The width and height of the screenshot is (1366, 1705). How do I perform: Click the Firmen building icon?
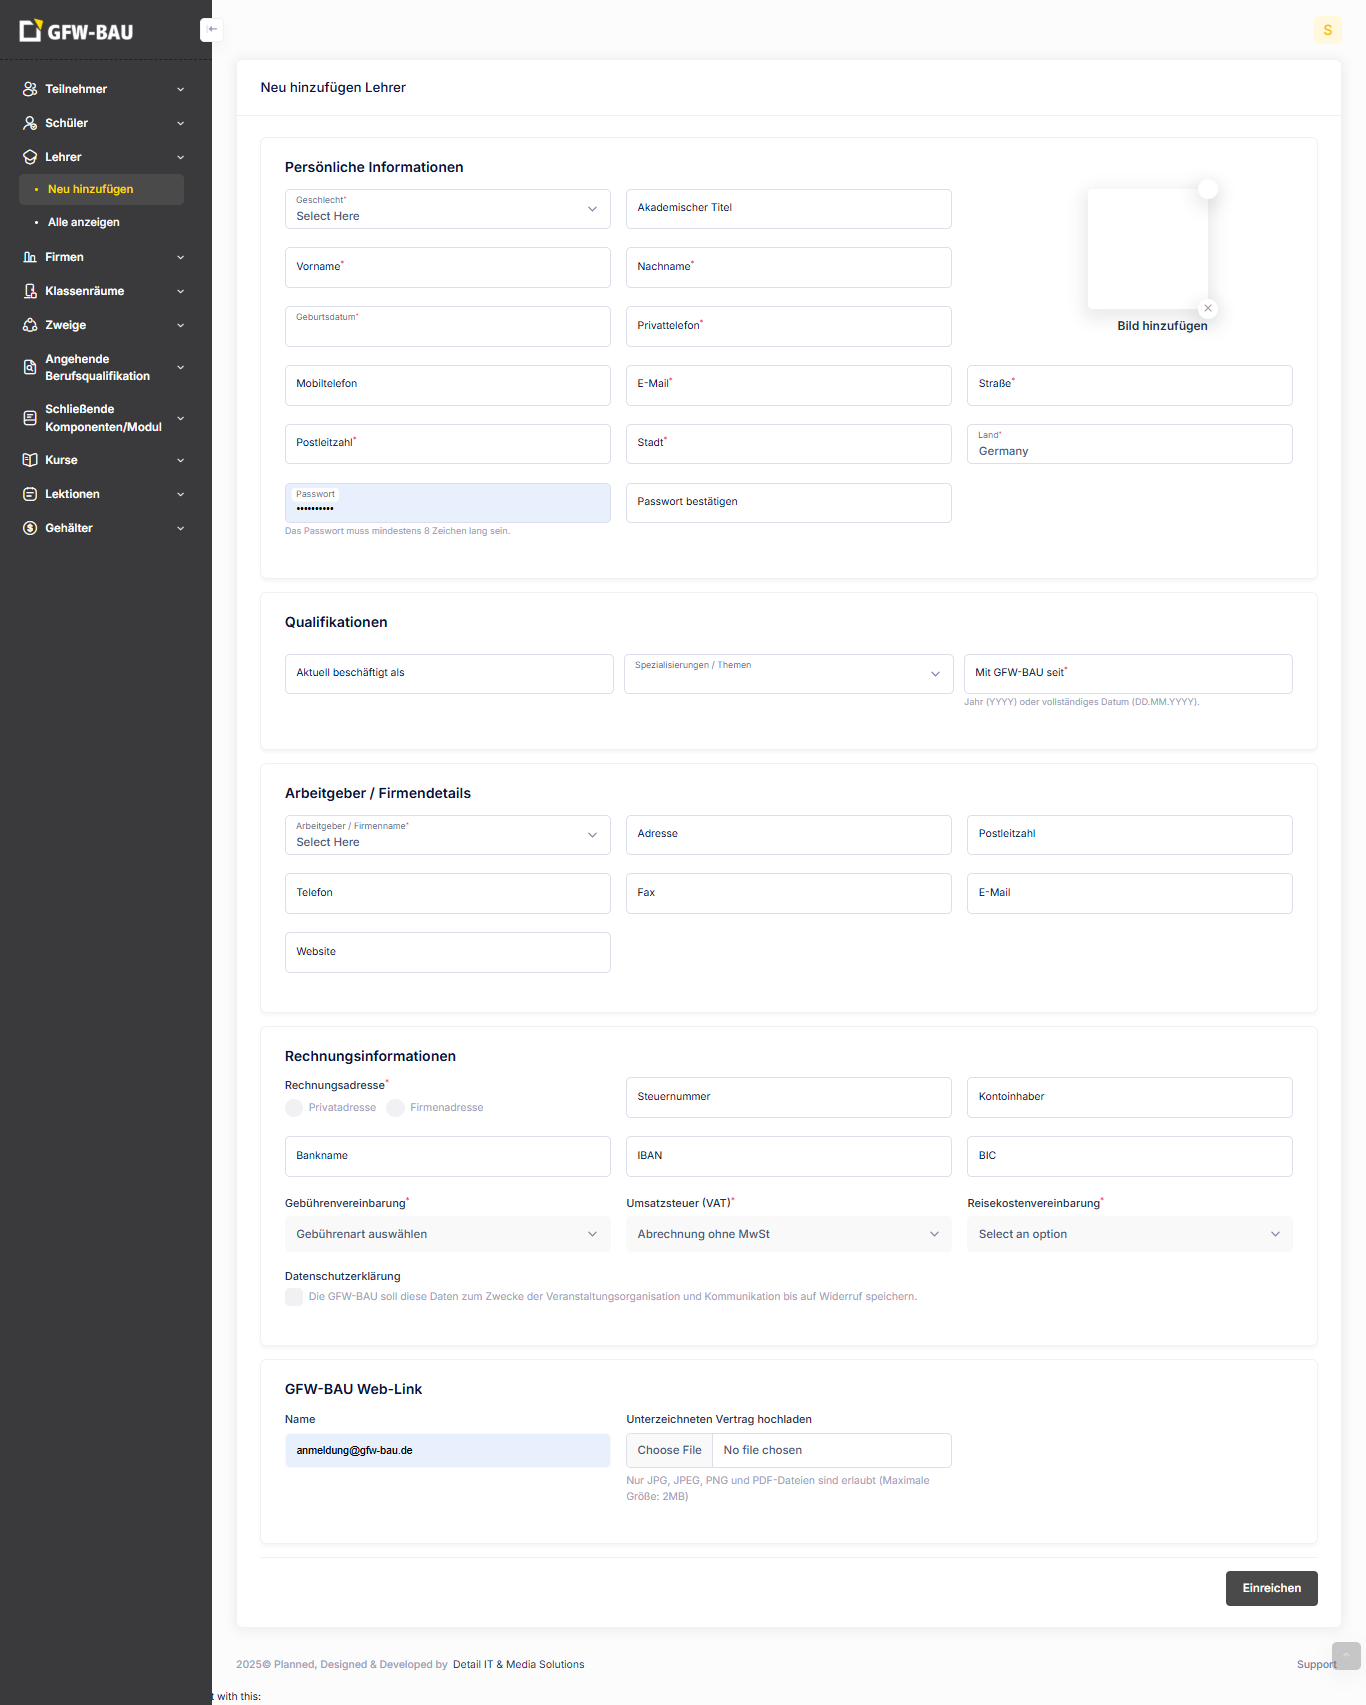click(30, 257)
